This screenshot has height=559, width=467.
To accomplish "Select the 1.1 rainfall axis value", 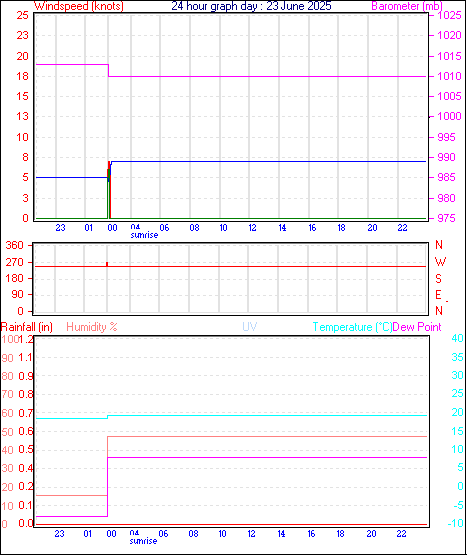I will pyautogui.click(x=26, y=357).
